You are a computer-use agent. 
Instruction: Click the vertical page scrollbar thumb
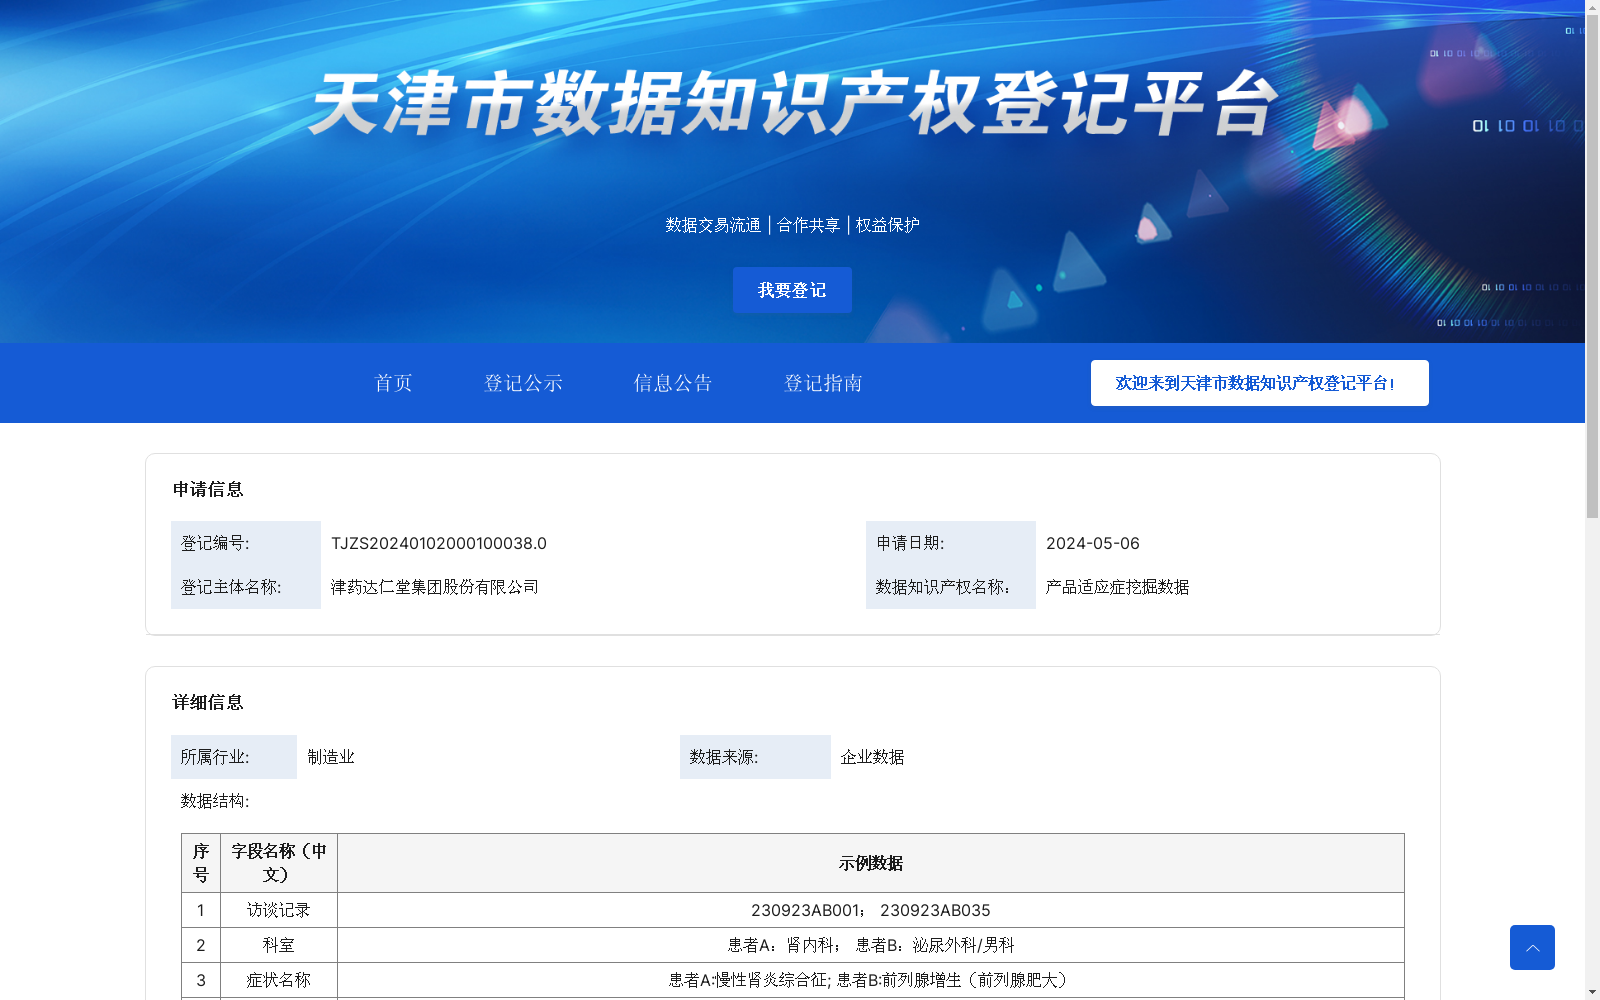click(x=1592, y=268)
